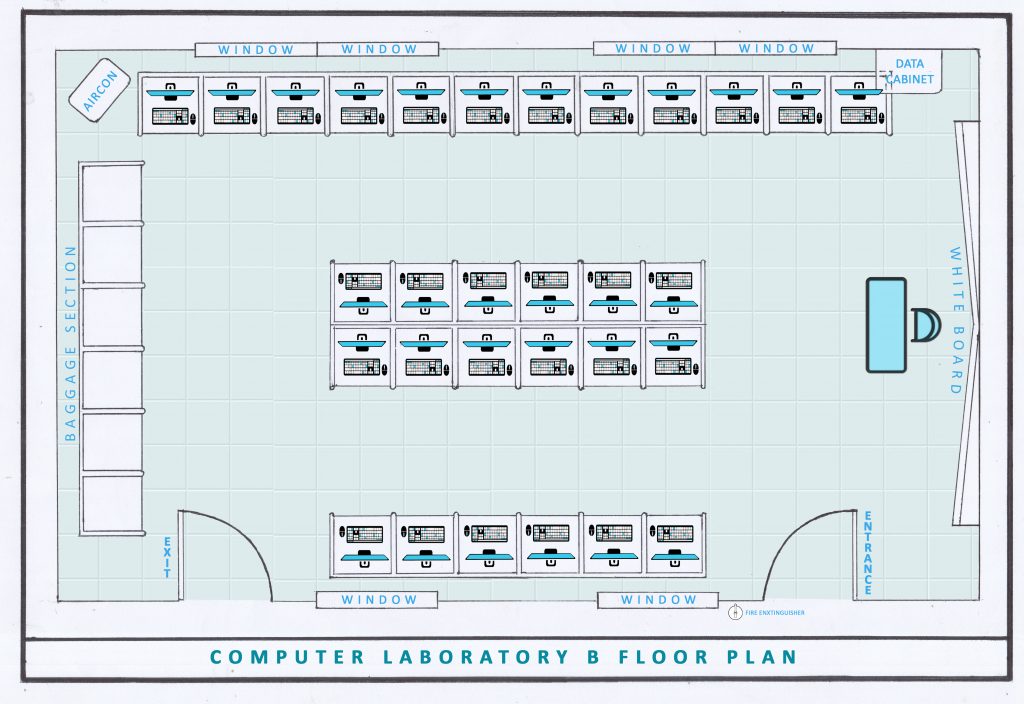Click the fire extinguisher symbol

coord(734,612)
